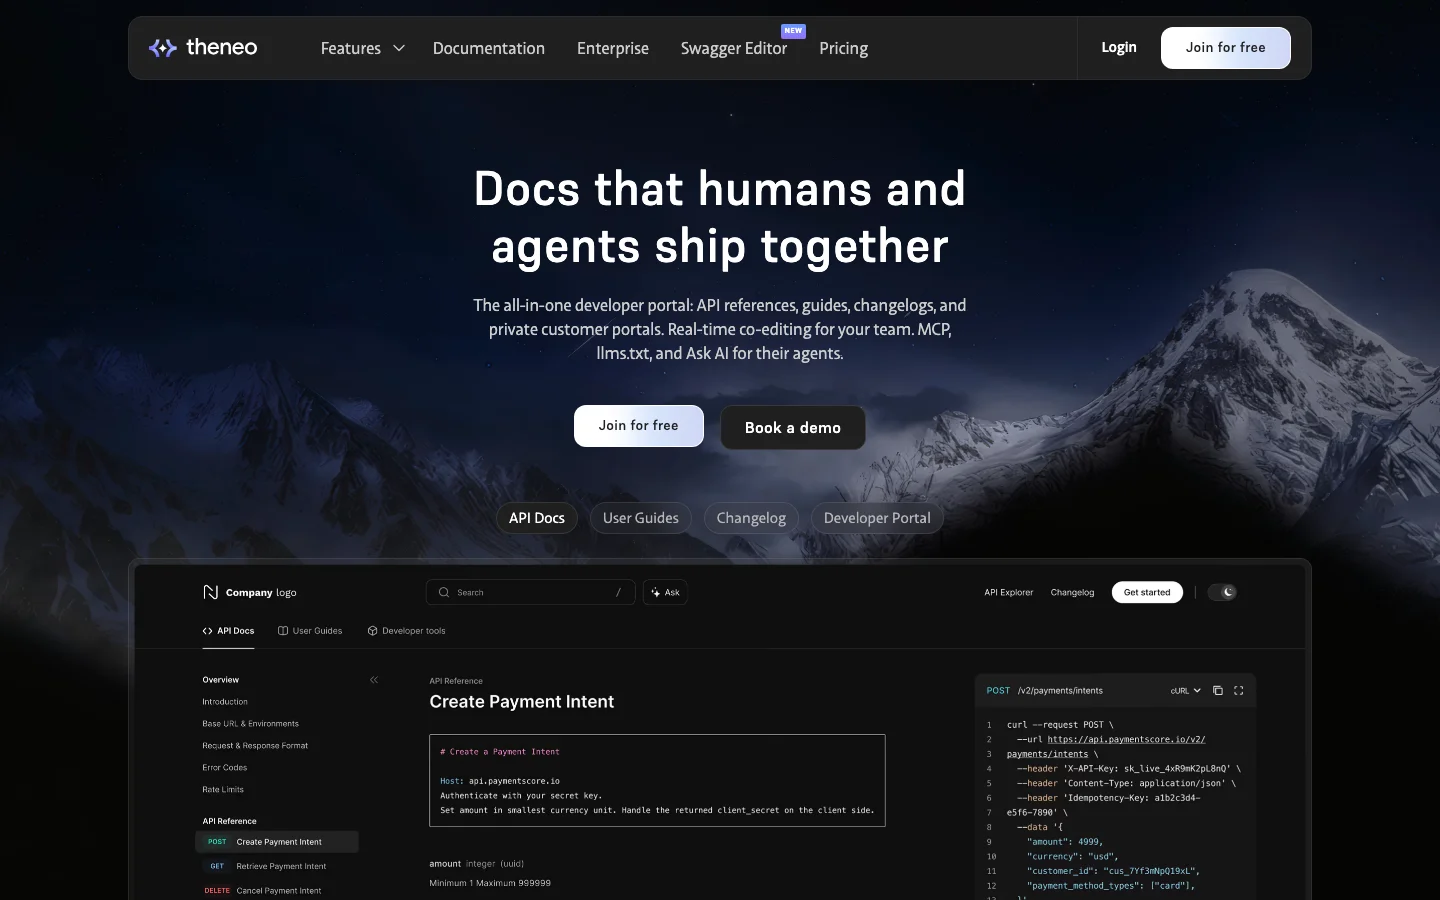Open API Explorer link in preview
Viewport: 1440px width, 900px height.
(1009, 592)
